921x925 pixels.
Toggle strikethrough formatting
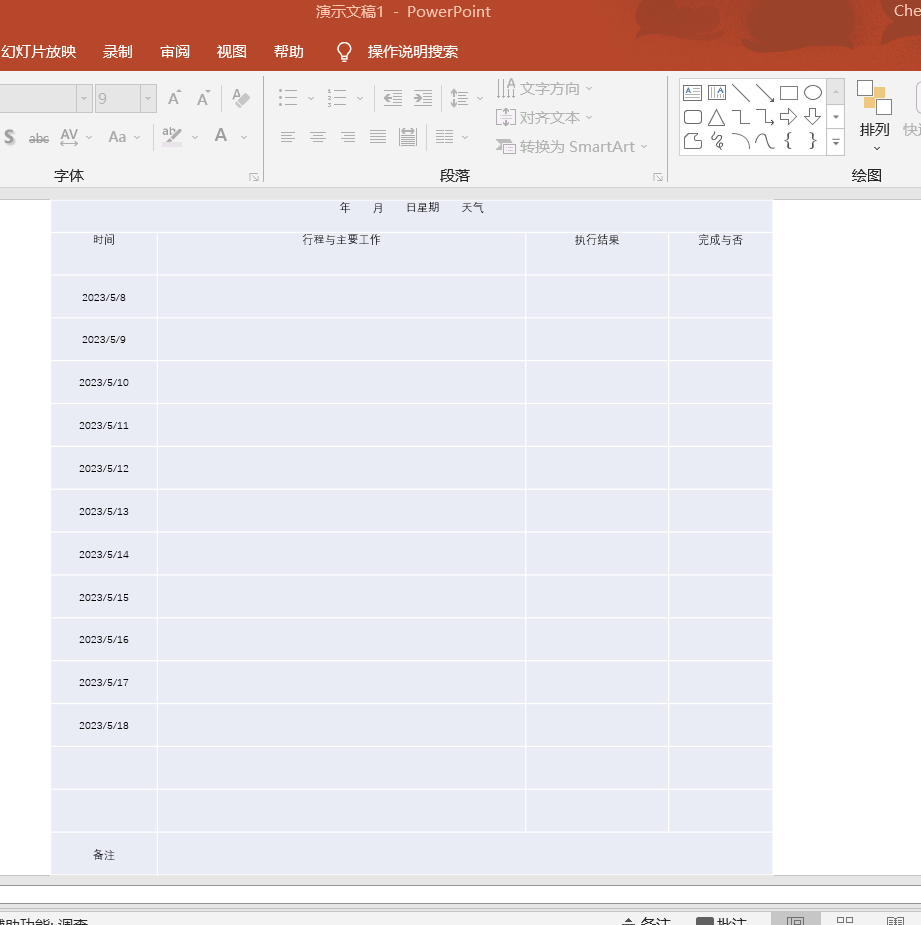(x=38, y=136)
